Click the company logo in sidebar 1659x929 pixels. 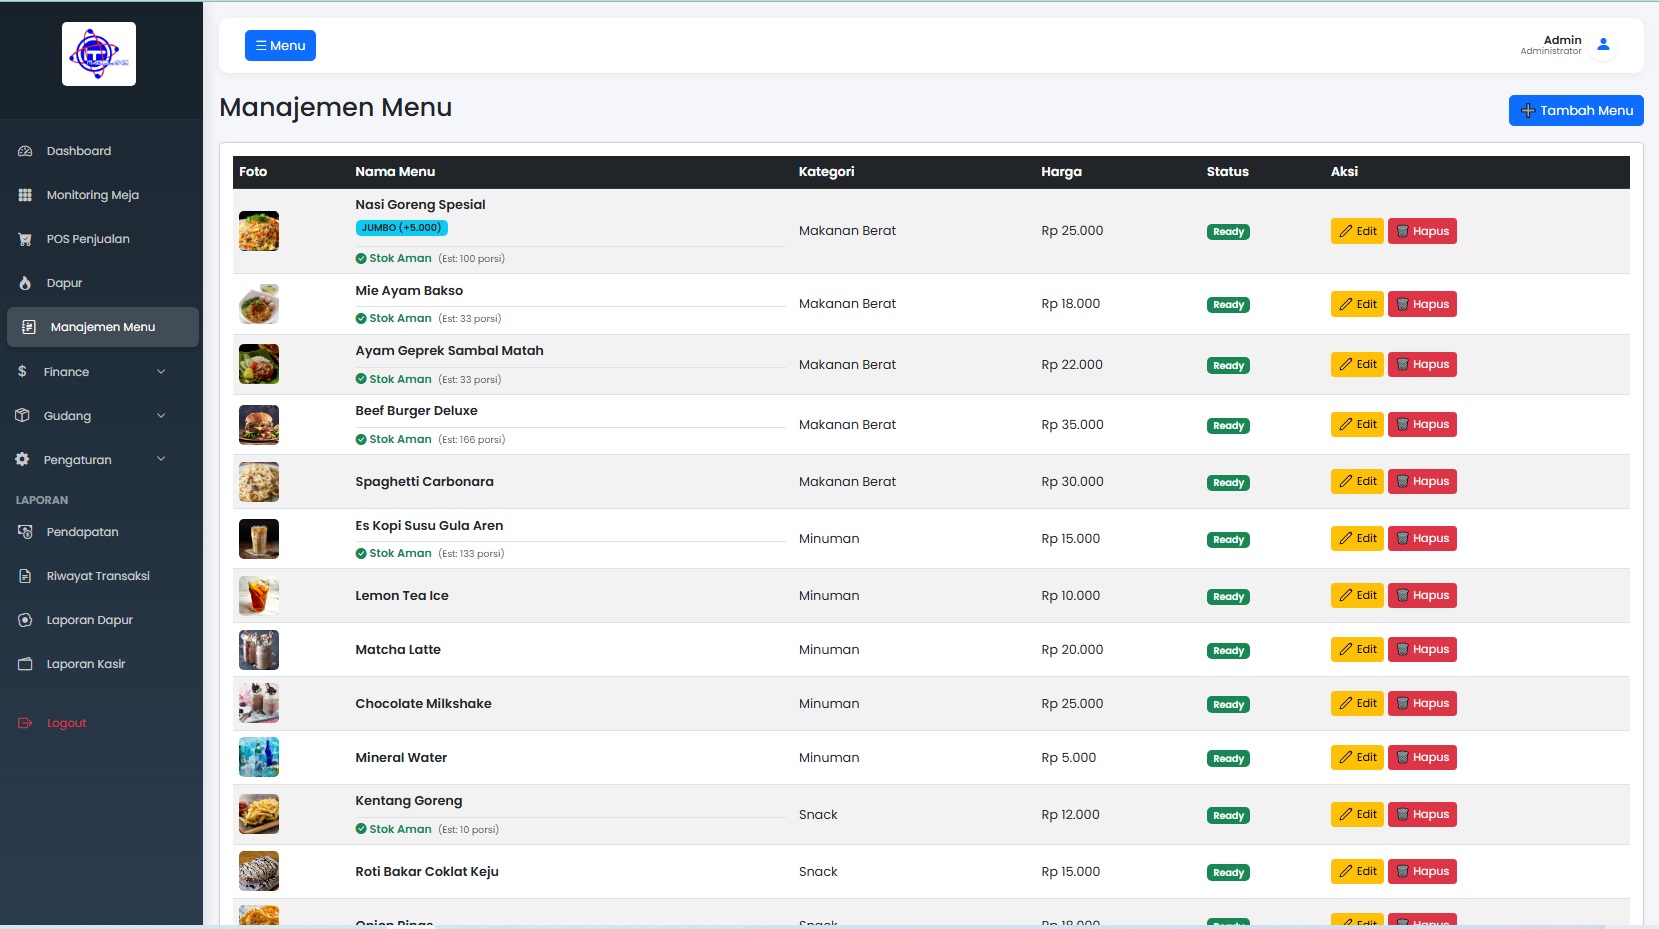(99, 54)
